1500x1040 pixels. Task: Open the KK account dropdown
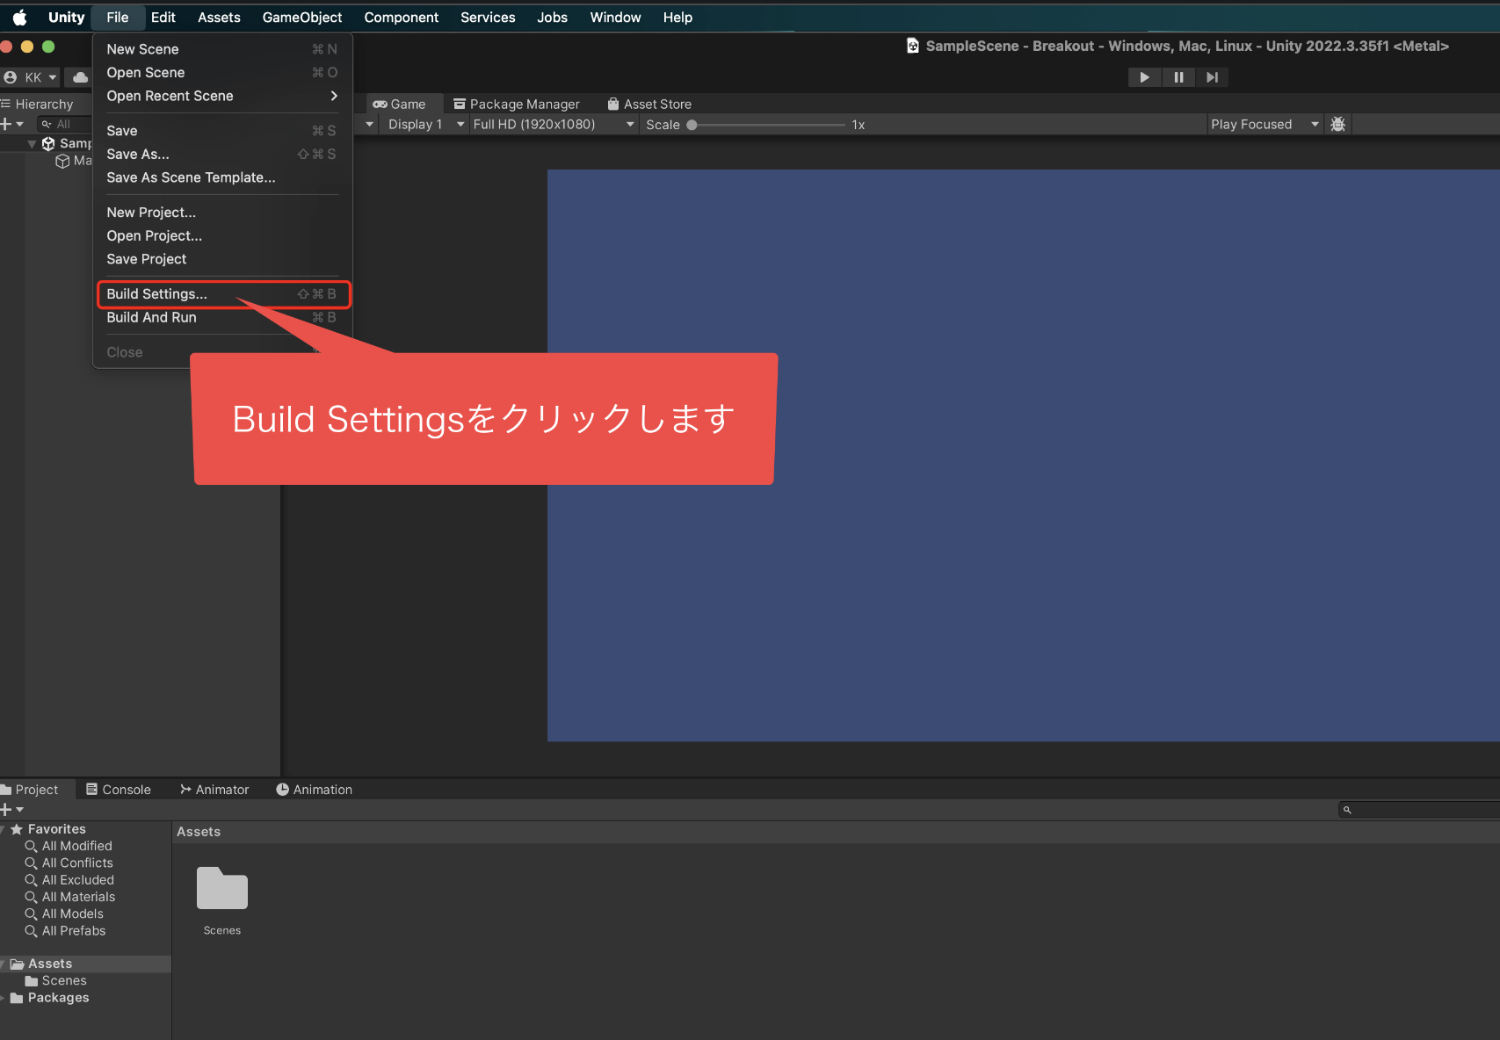tap(31, 77)
